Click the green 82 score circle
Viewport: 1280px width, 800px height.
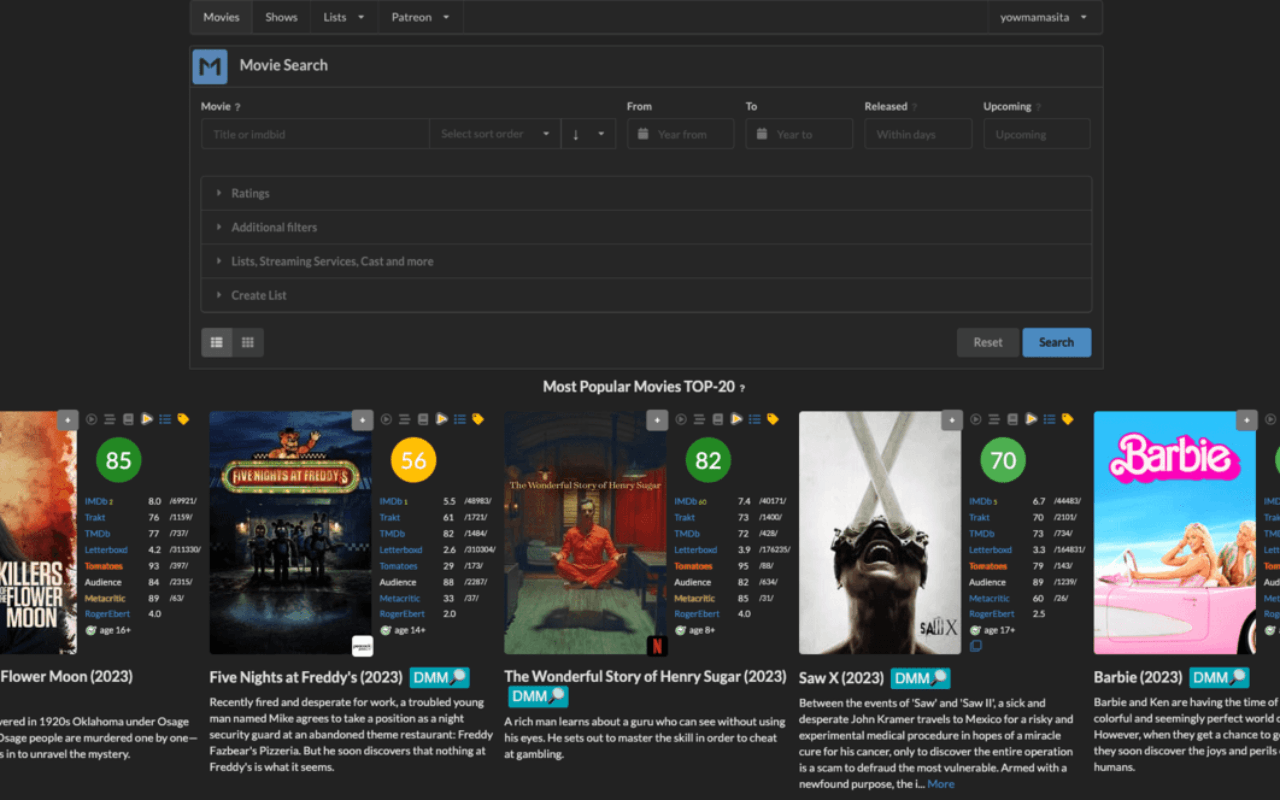coord(708,461)
